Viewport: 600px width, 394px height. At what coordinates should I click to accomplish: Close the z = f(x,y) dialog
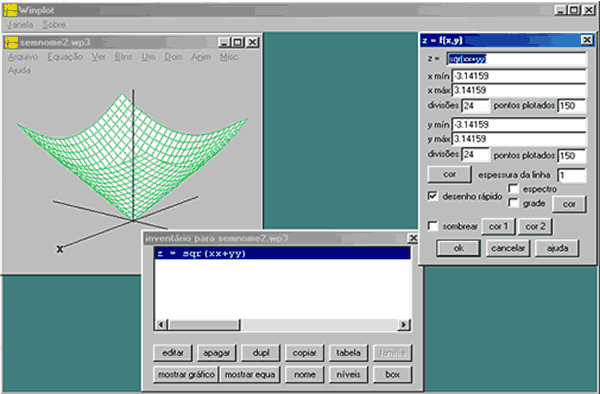pos(587,40)
